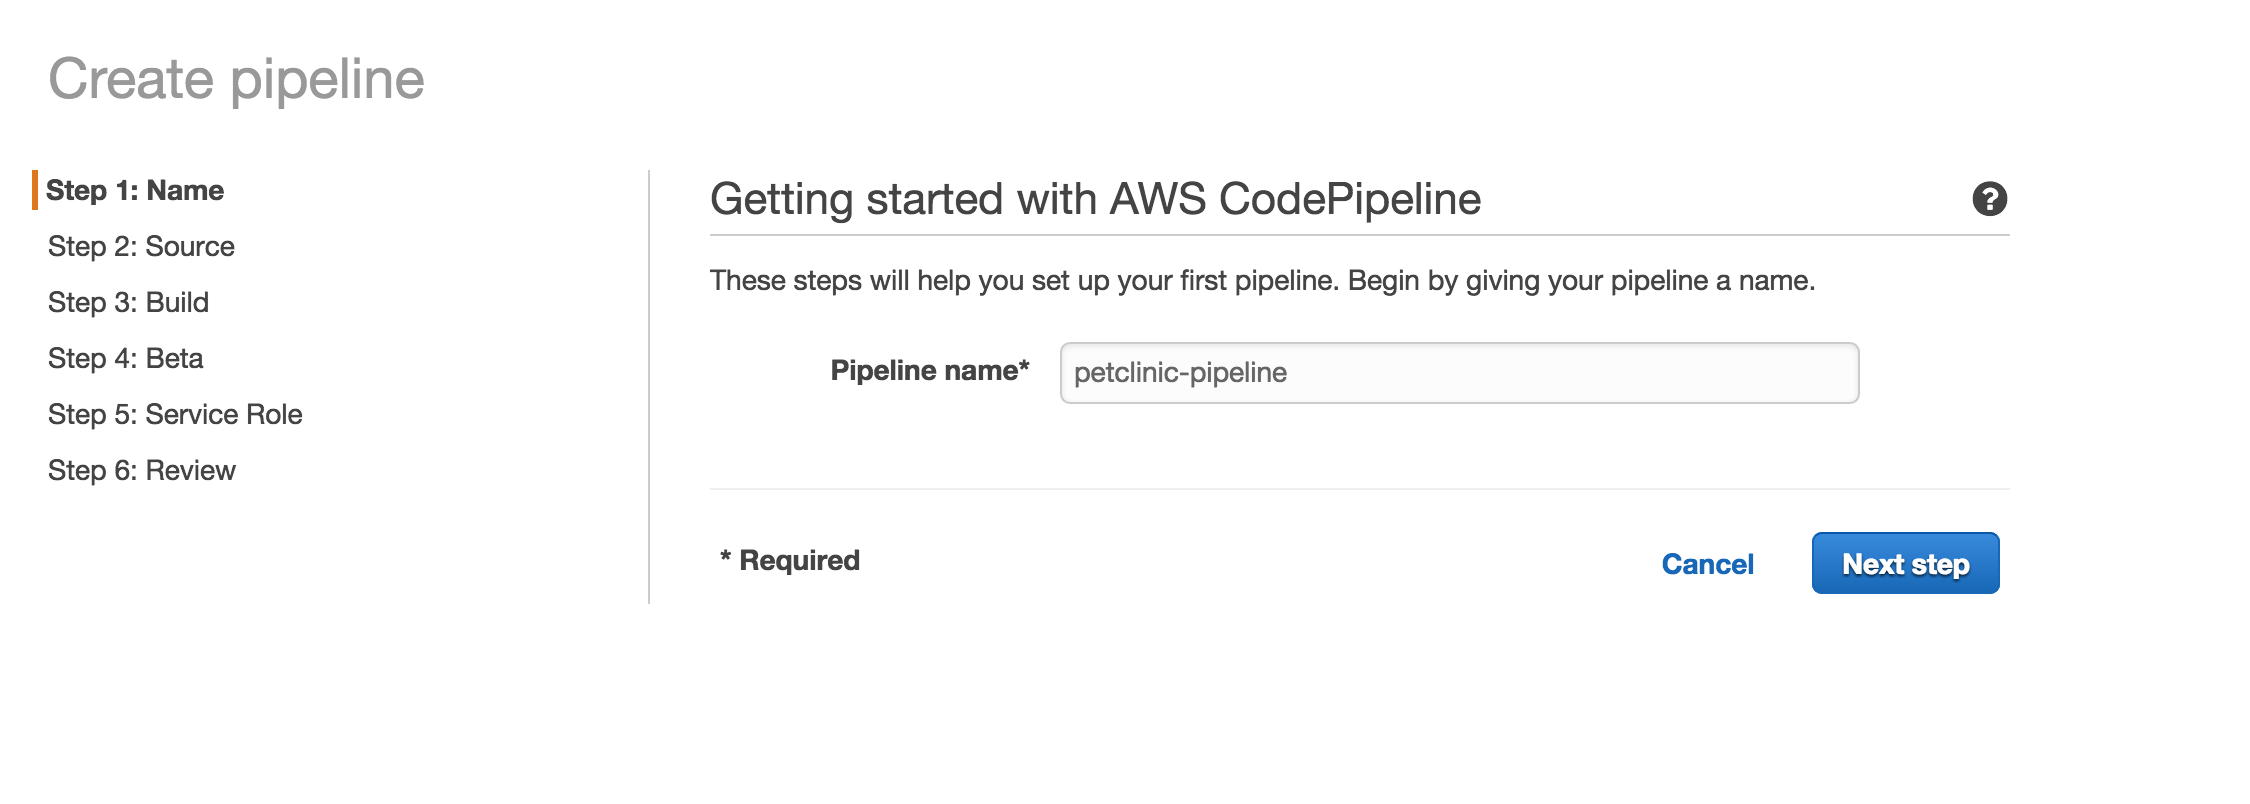Click the Next step button

tap(1905, 564)
